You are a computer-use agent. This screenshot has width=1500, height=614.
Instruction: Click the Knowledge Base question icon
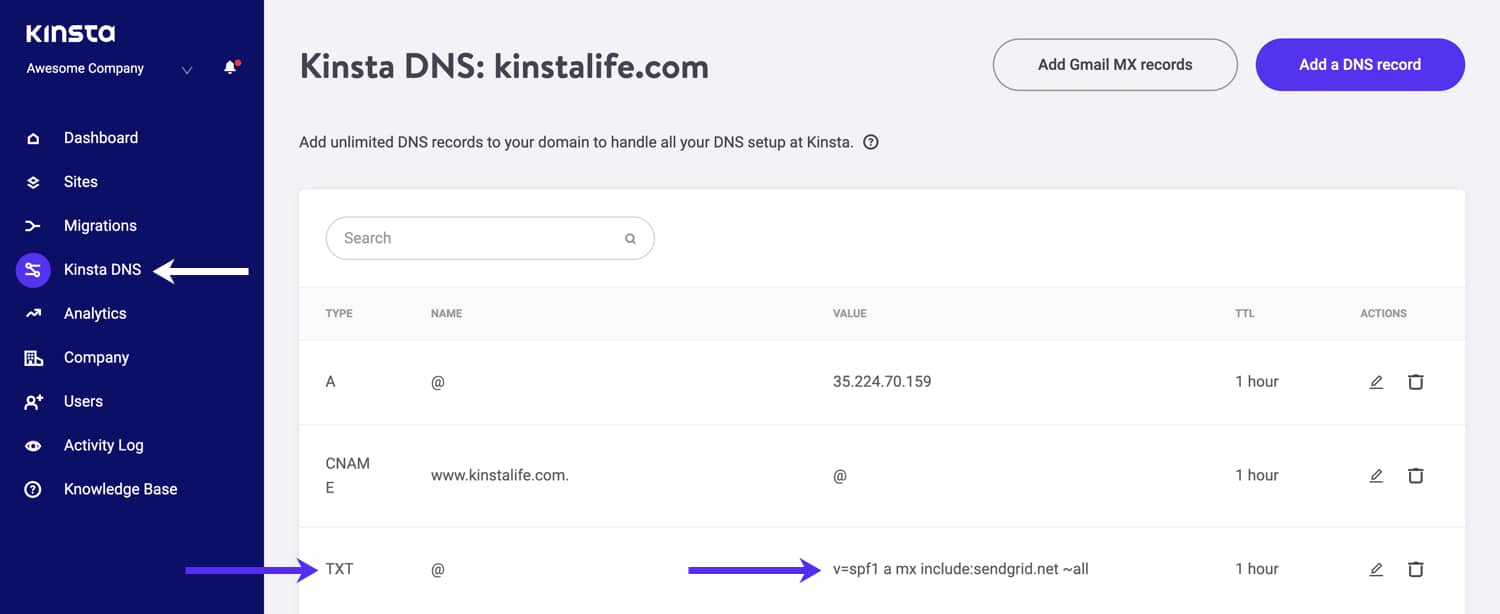pos(33,490)
